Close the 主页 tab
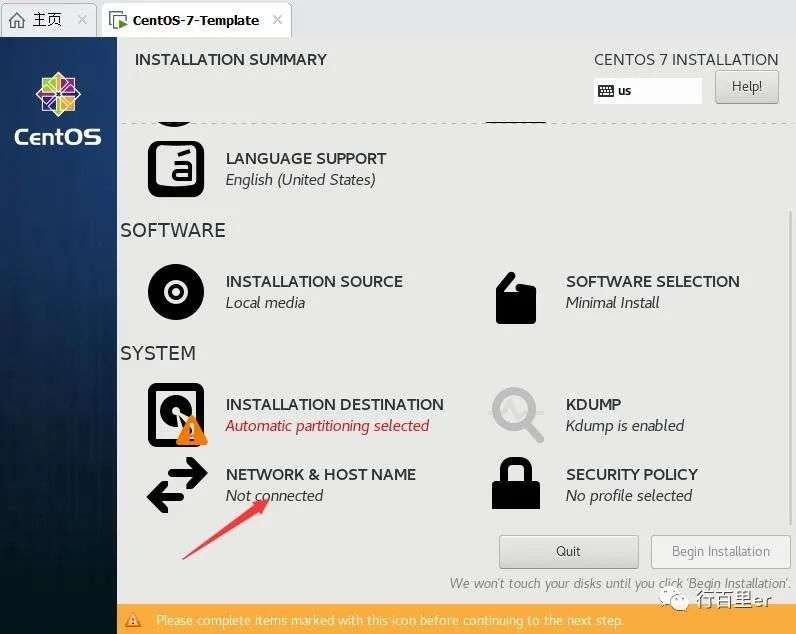 coord(82,20)
